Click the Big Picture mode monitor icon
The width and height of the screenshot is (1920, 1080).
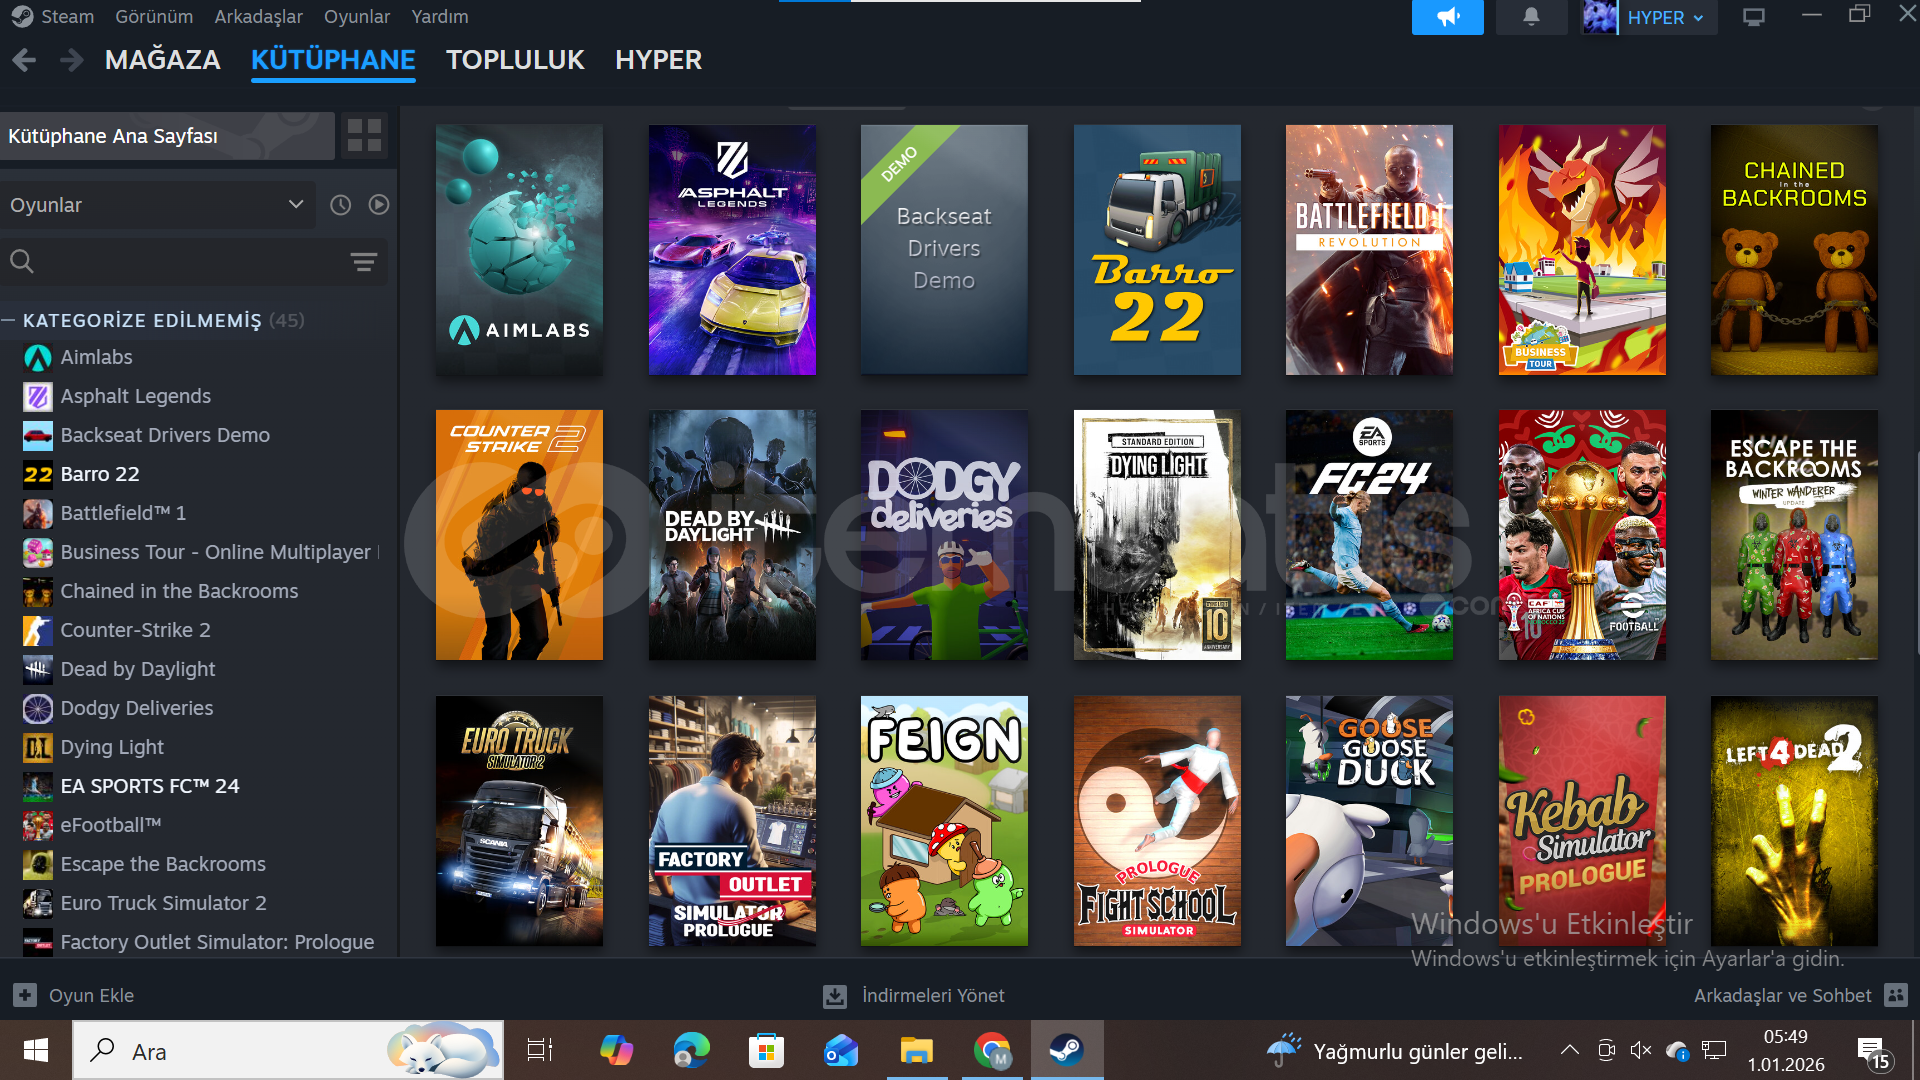tap(1753, 17)
